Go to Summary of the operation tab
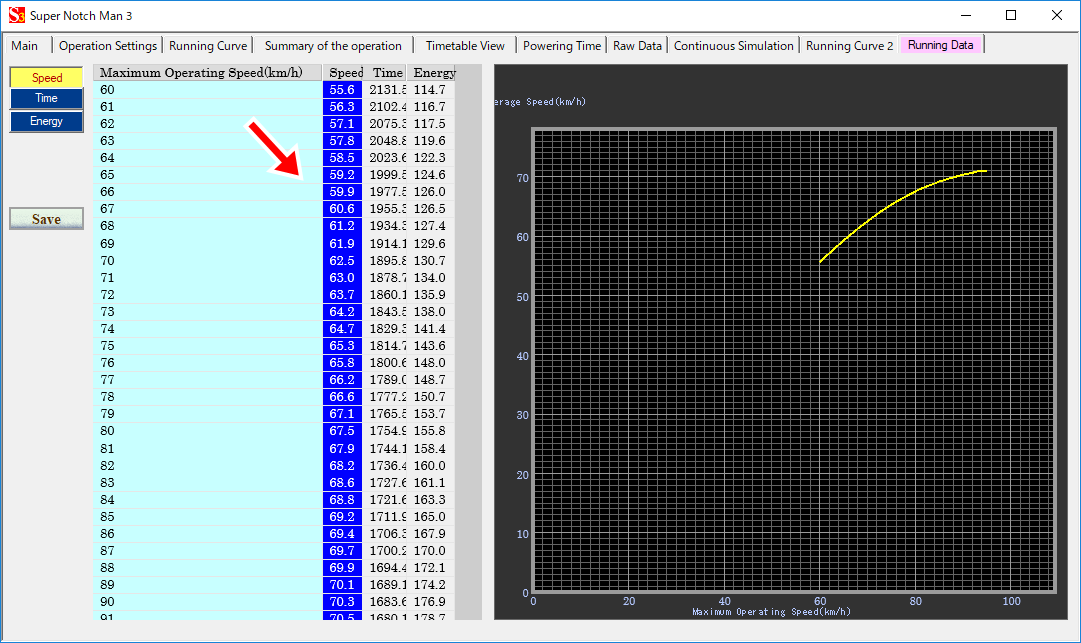The height and width of the screenshot is (643, 1081). pyautogui.click(x=333, y=46)
